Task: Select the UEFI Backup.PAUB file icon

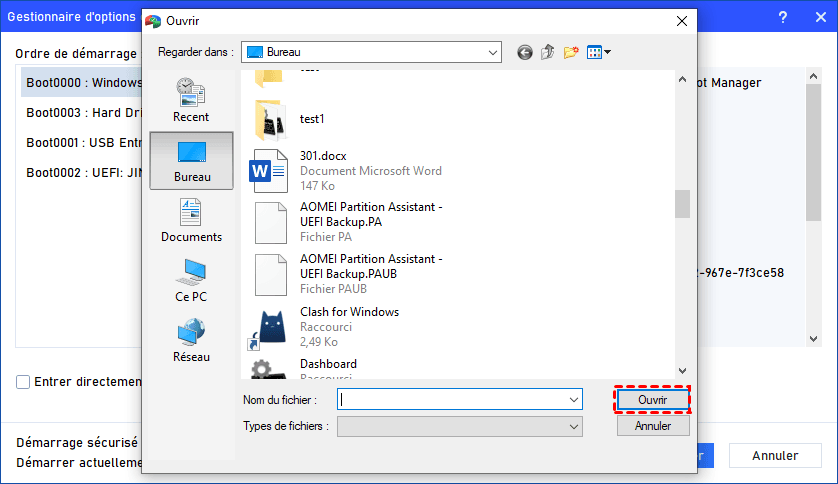Action: tap(270, 275)
